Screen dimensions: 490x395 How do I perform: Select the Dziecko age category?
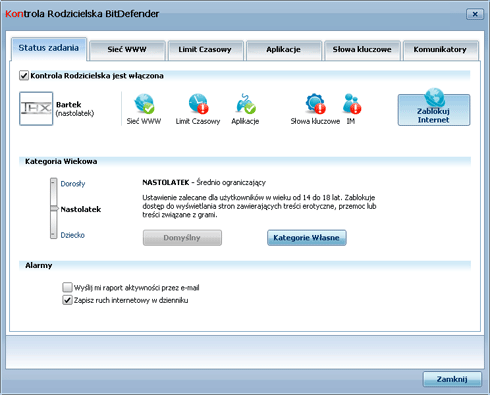click(72, 235)
